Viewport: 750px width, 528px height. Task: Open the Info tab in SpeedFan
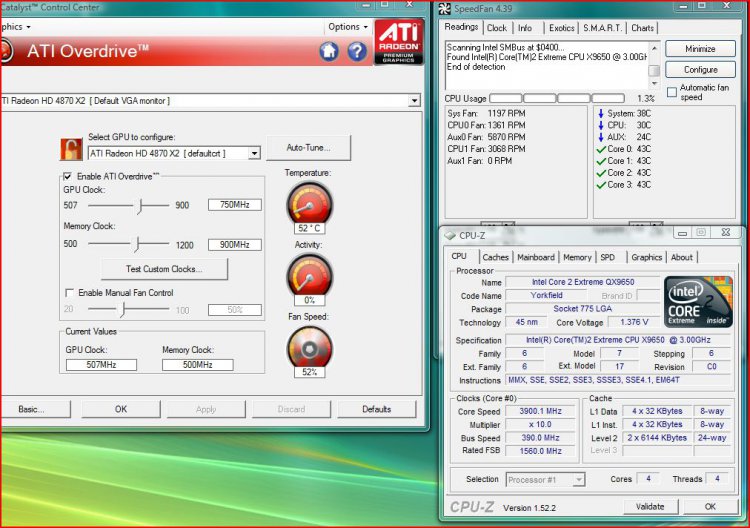[x=525, y=28]
